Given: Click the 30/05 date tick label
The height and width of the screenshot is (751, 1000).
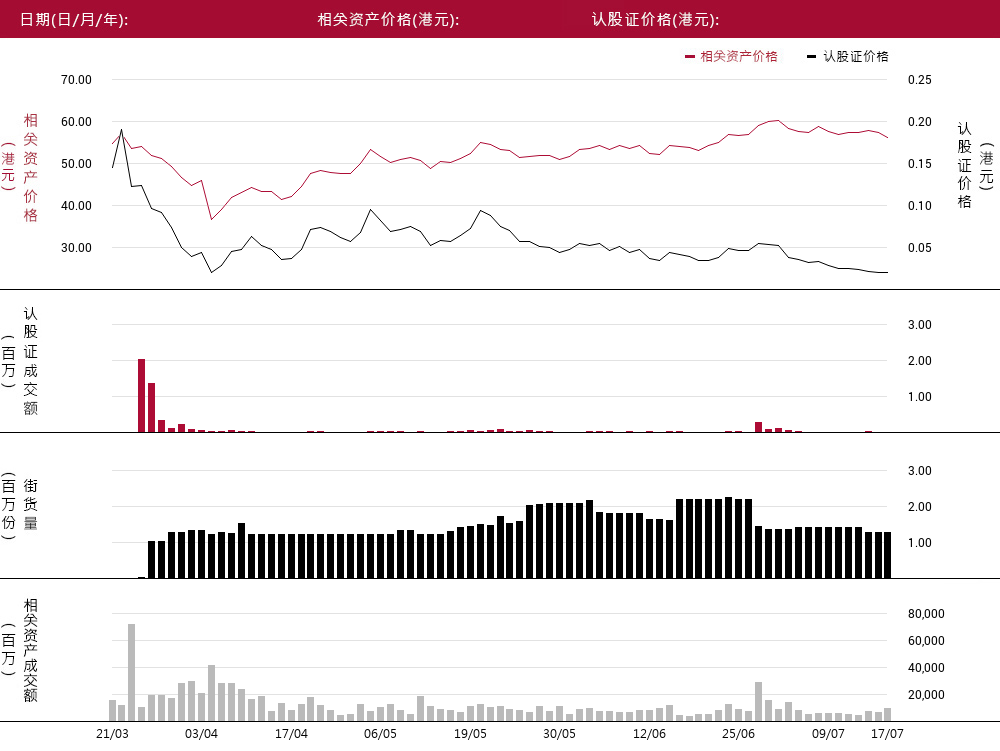Looking at the screenshot, I should tap(559, 734).
